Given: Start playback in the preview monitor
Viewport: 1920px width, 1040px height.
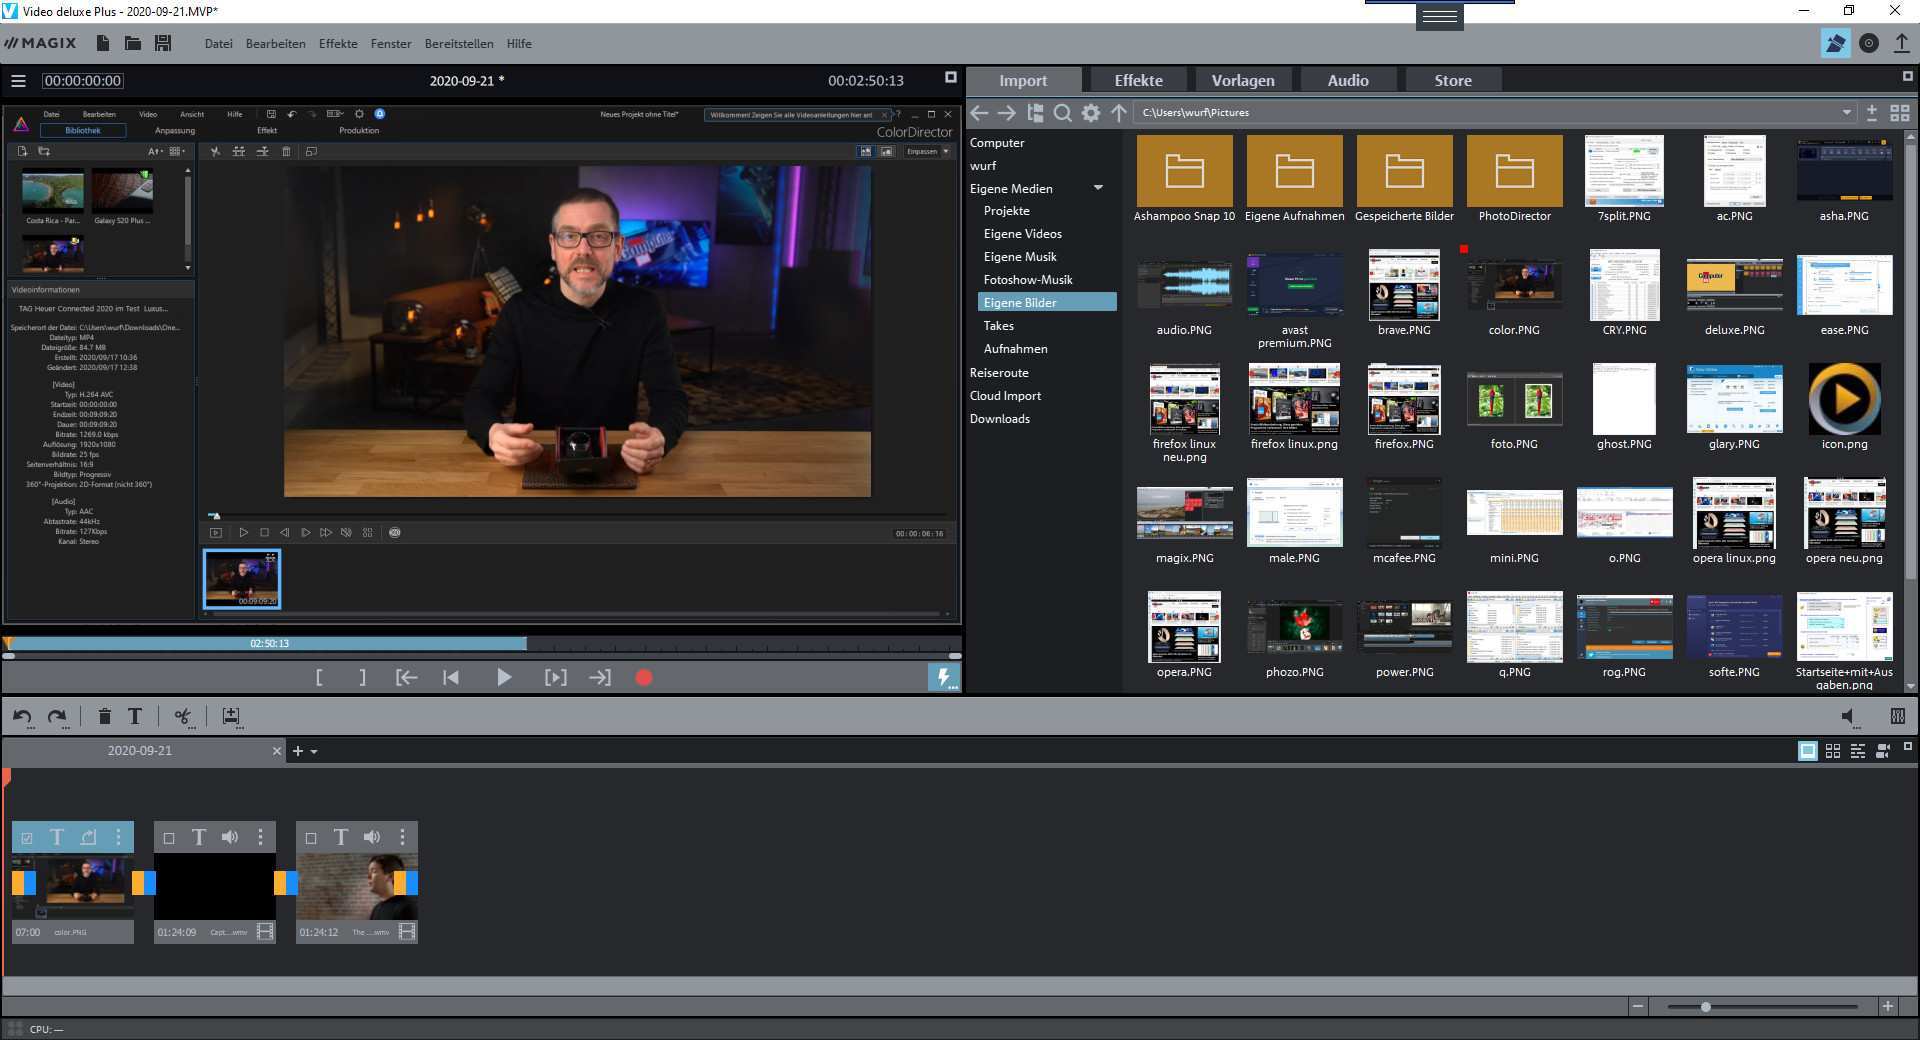Looking at the screenshot, I should point(504,678).
